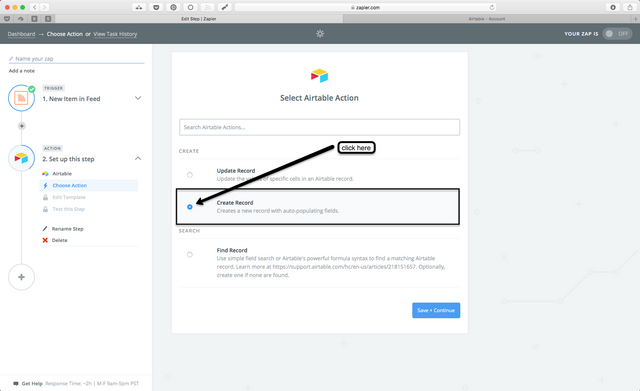This screenshot has height=391, width=640.
Task: Switch to the Airtable - Account tab
Action: pyautogui.click(x=487, y=19)
